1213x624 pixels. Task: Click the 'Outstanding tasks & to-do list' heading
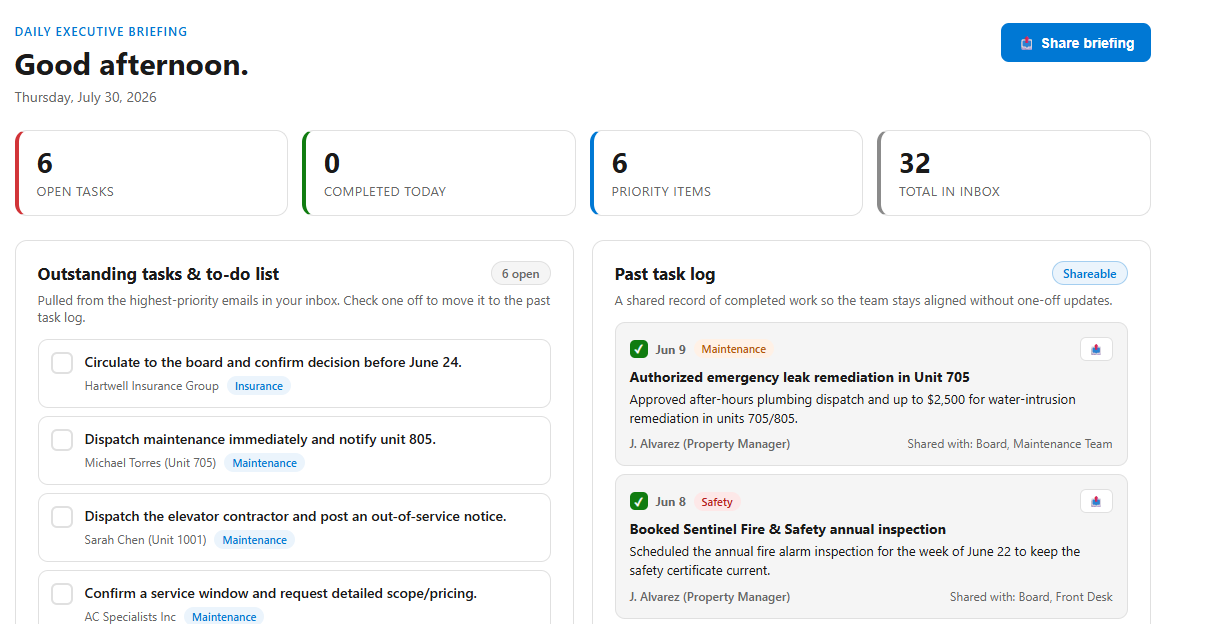[158, 274]
